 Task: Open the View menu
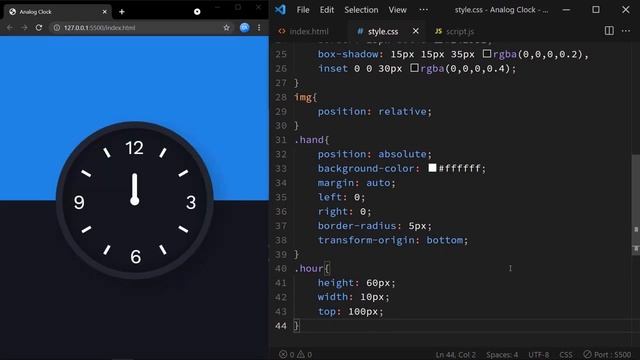tap(398, 10)
